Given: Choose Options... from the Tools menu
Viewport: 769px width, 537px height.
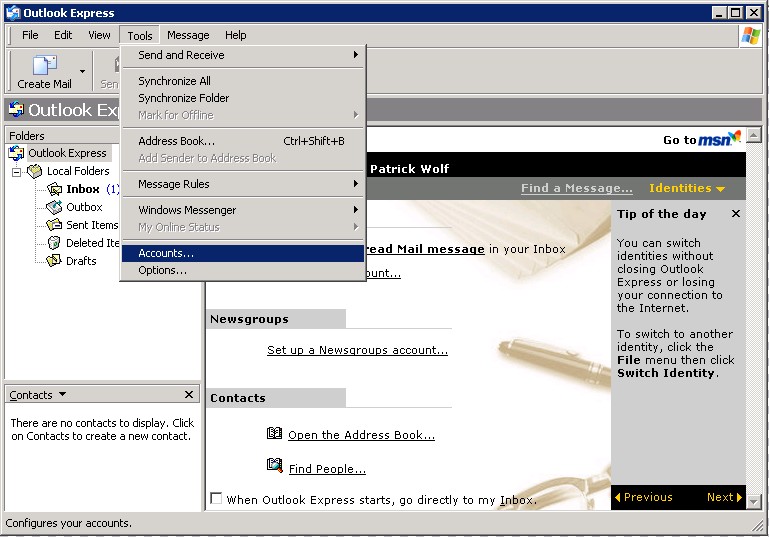Looking at the screenshot, I should coord(243,270).
